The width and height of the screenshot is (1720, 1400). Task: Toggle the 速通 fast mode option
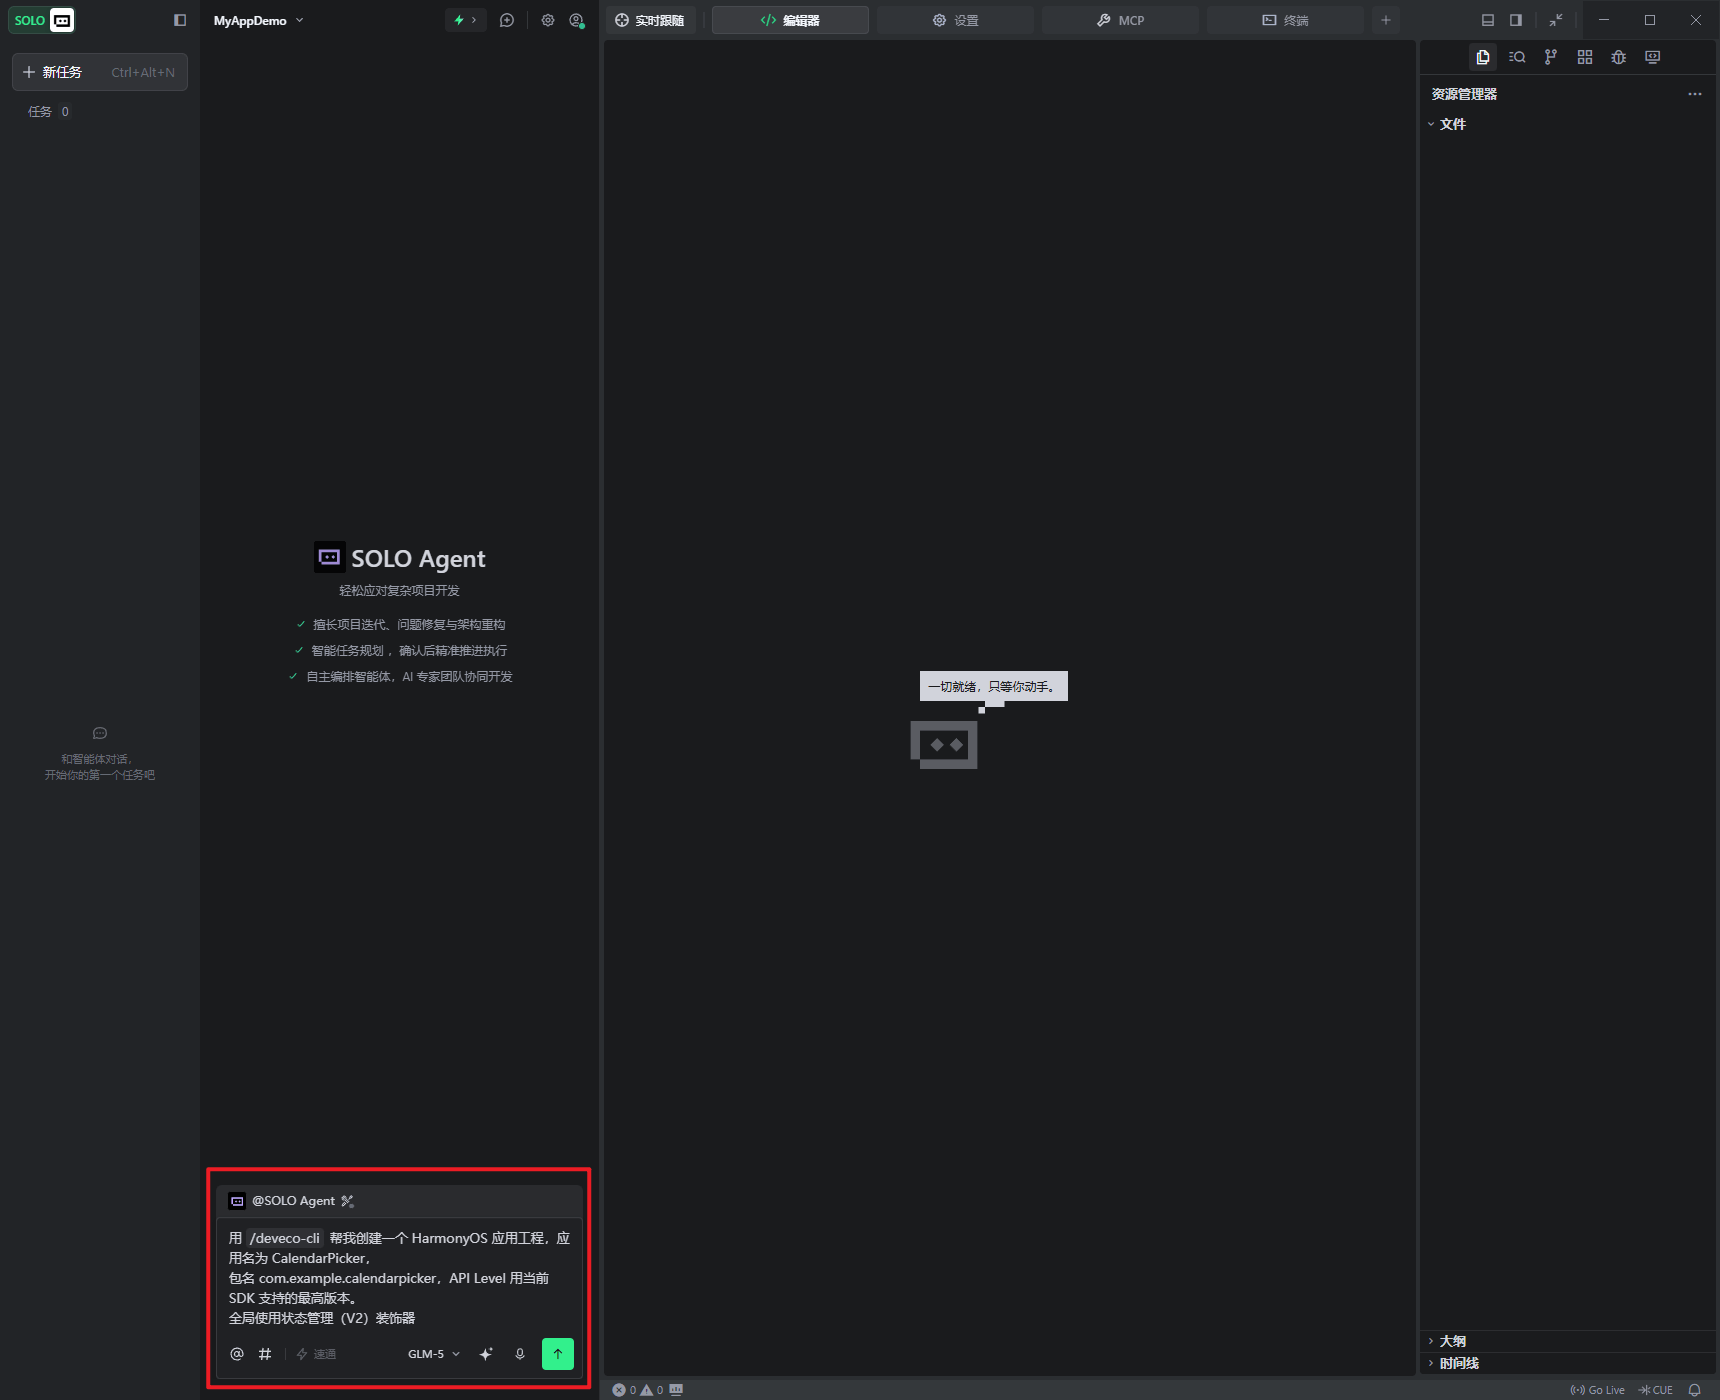(x=316, y=1354)
